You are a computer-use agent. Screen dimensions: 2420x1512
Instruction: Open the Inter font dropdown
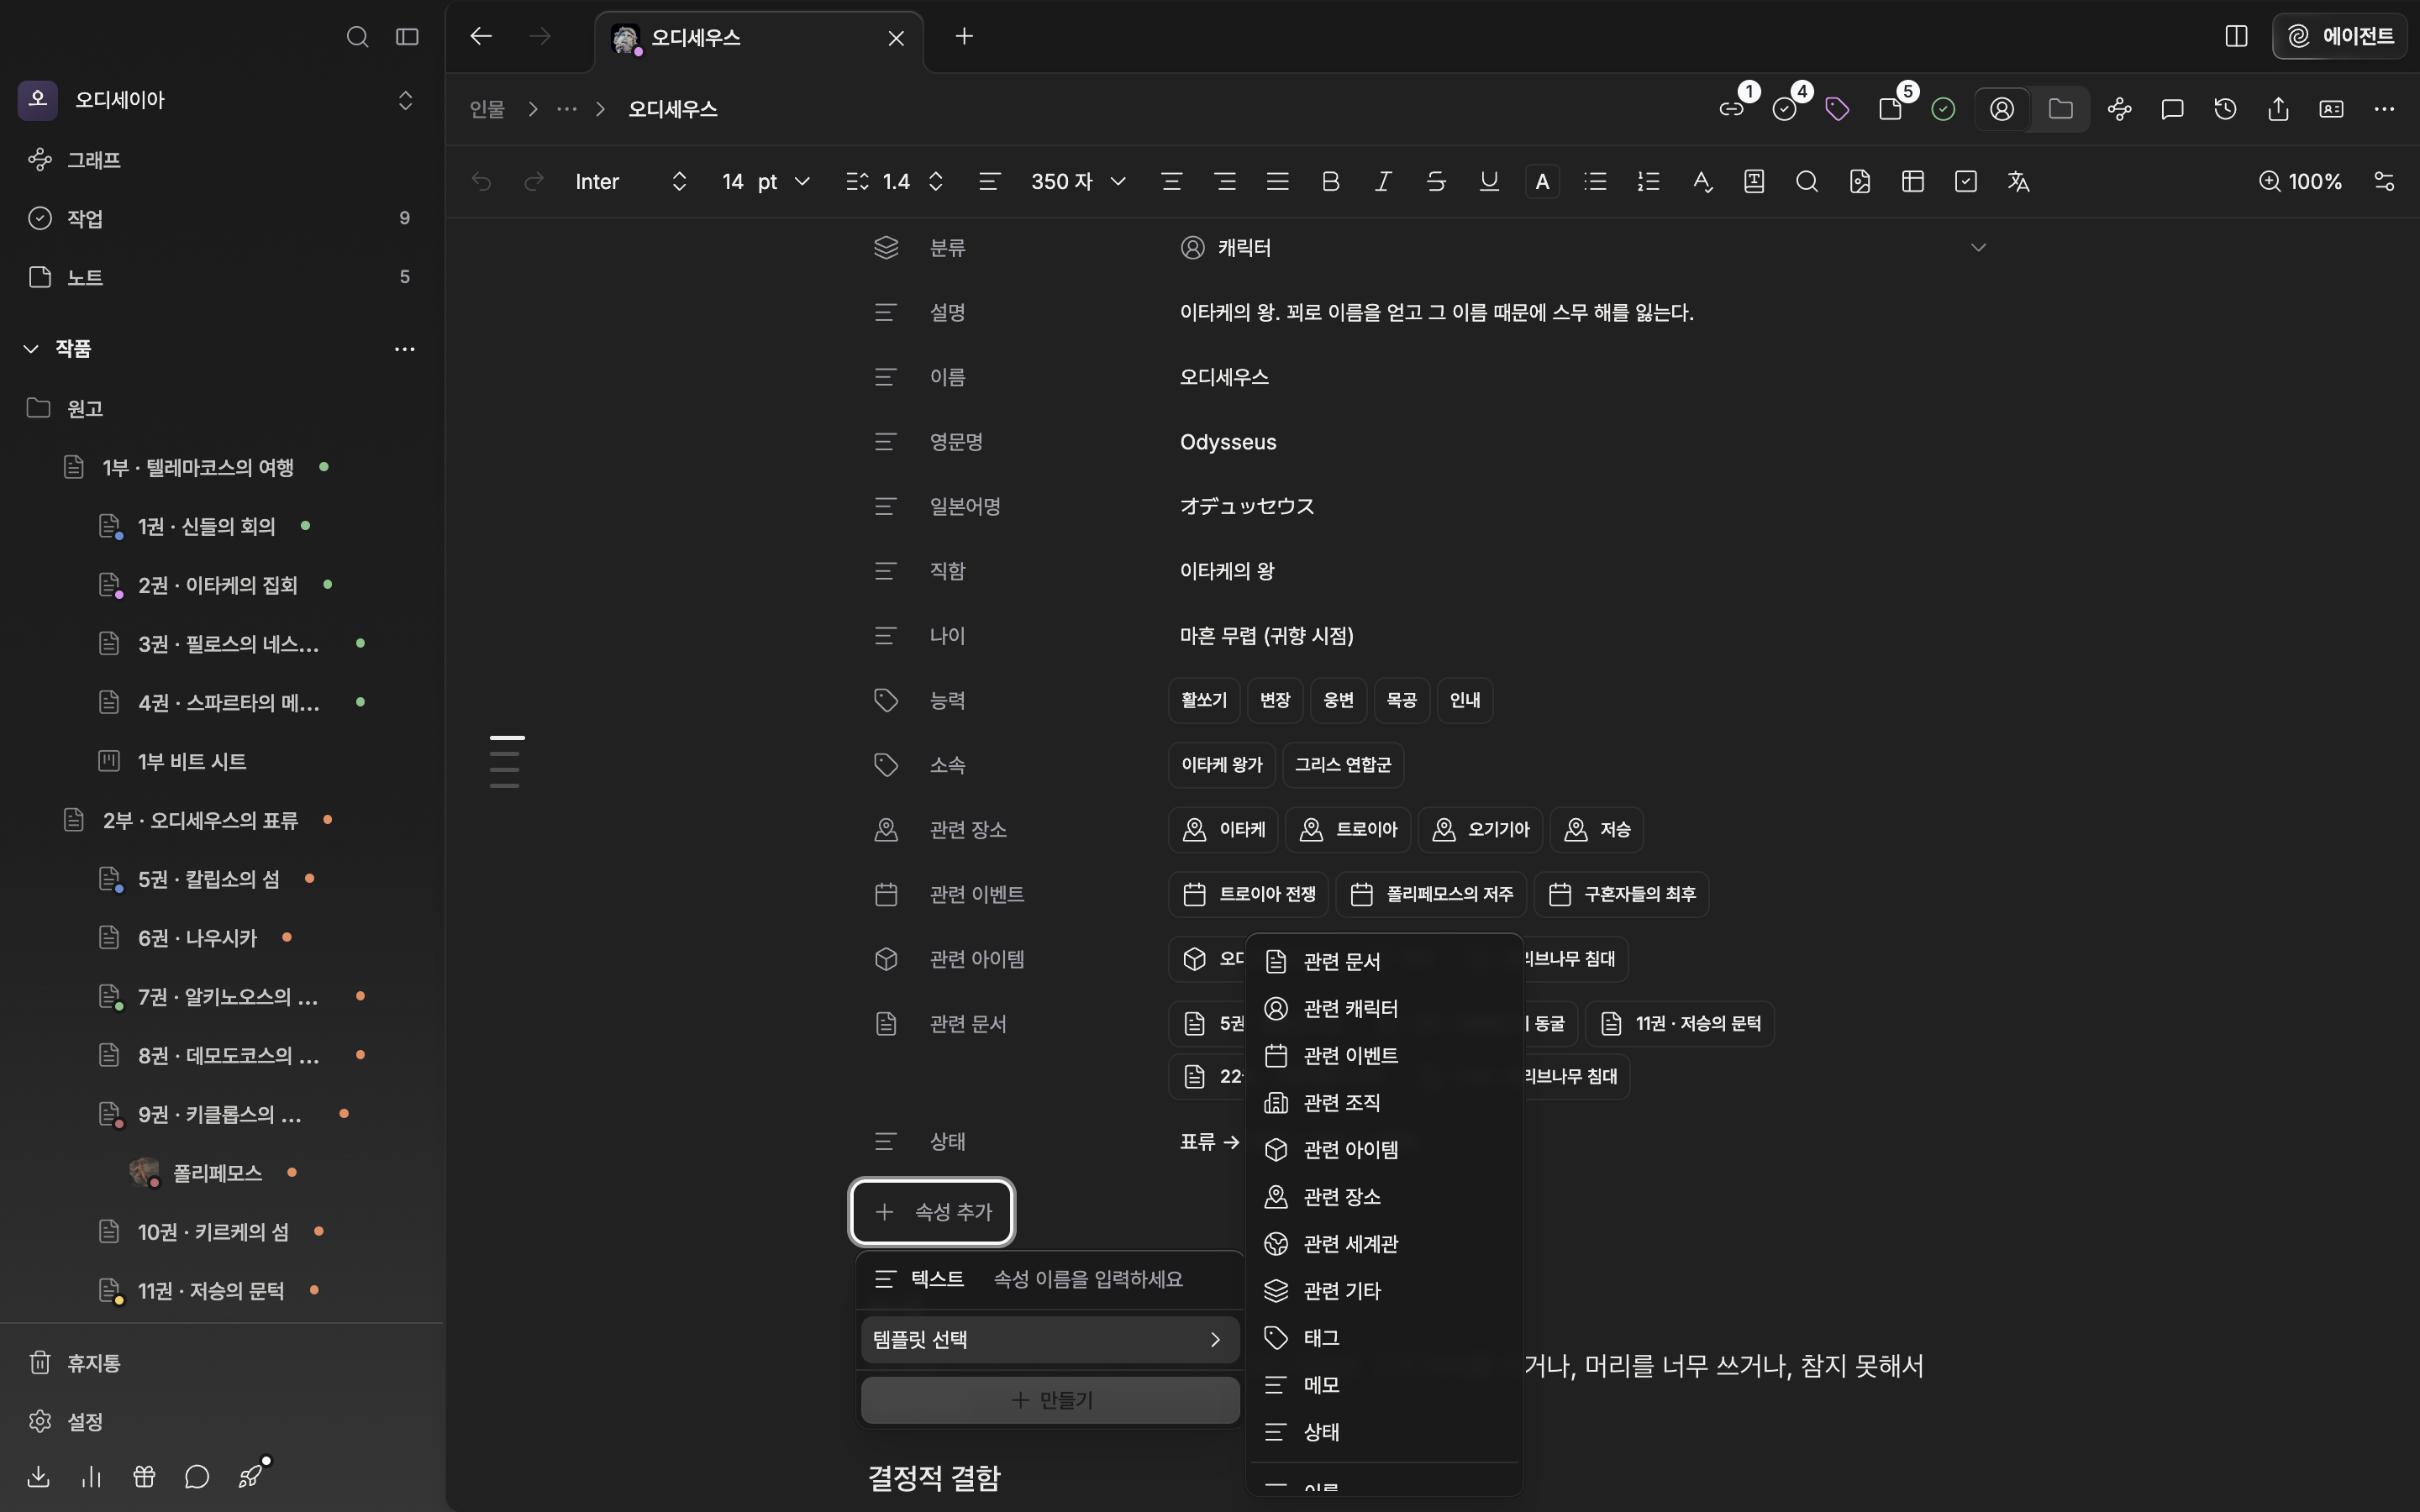click(631, 181)
